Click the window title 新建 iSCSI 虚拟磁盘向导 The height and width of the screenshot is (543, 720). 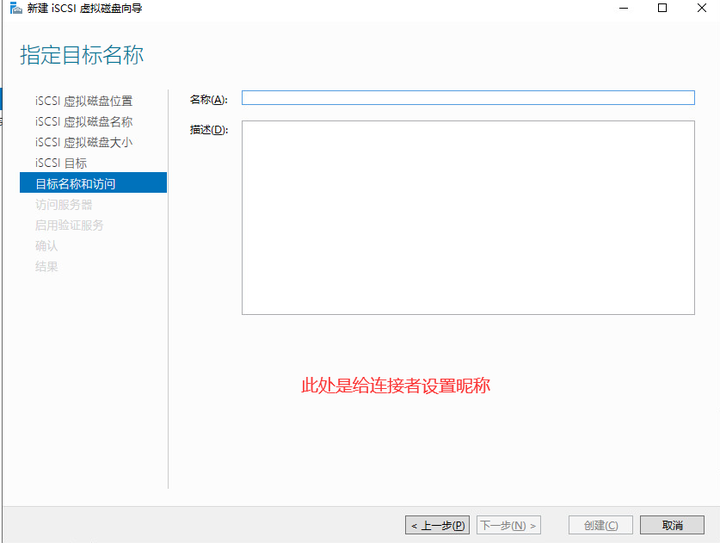(x=84, y=8)
